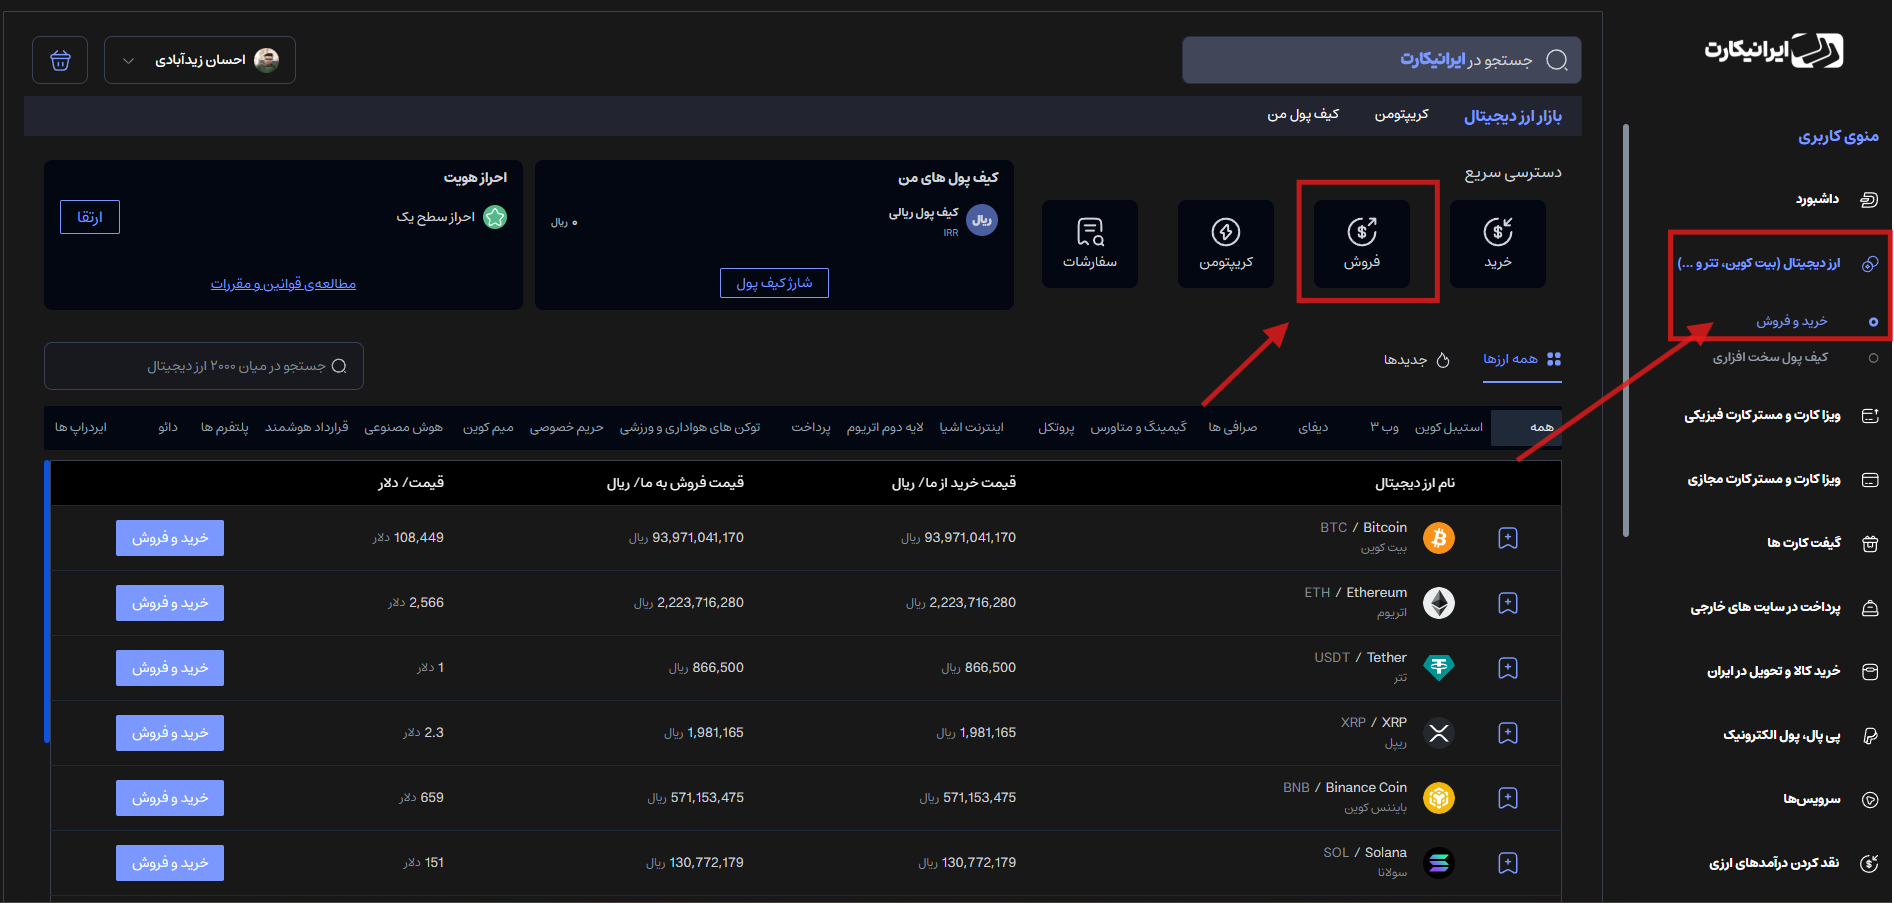Bookmark the XRP row
Viewport: 1894px width, 903px height.
coord(1508,733)
